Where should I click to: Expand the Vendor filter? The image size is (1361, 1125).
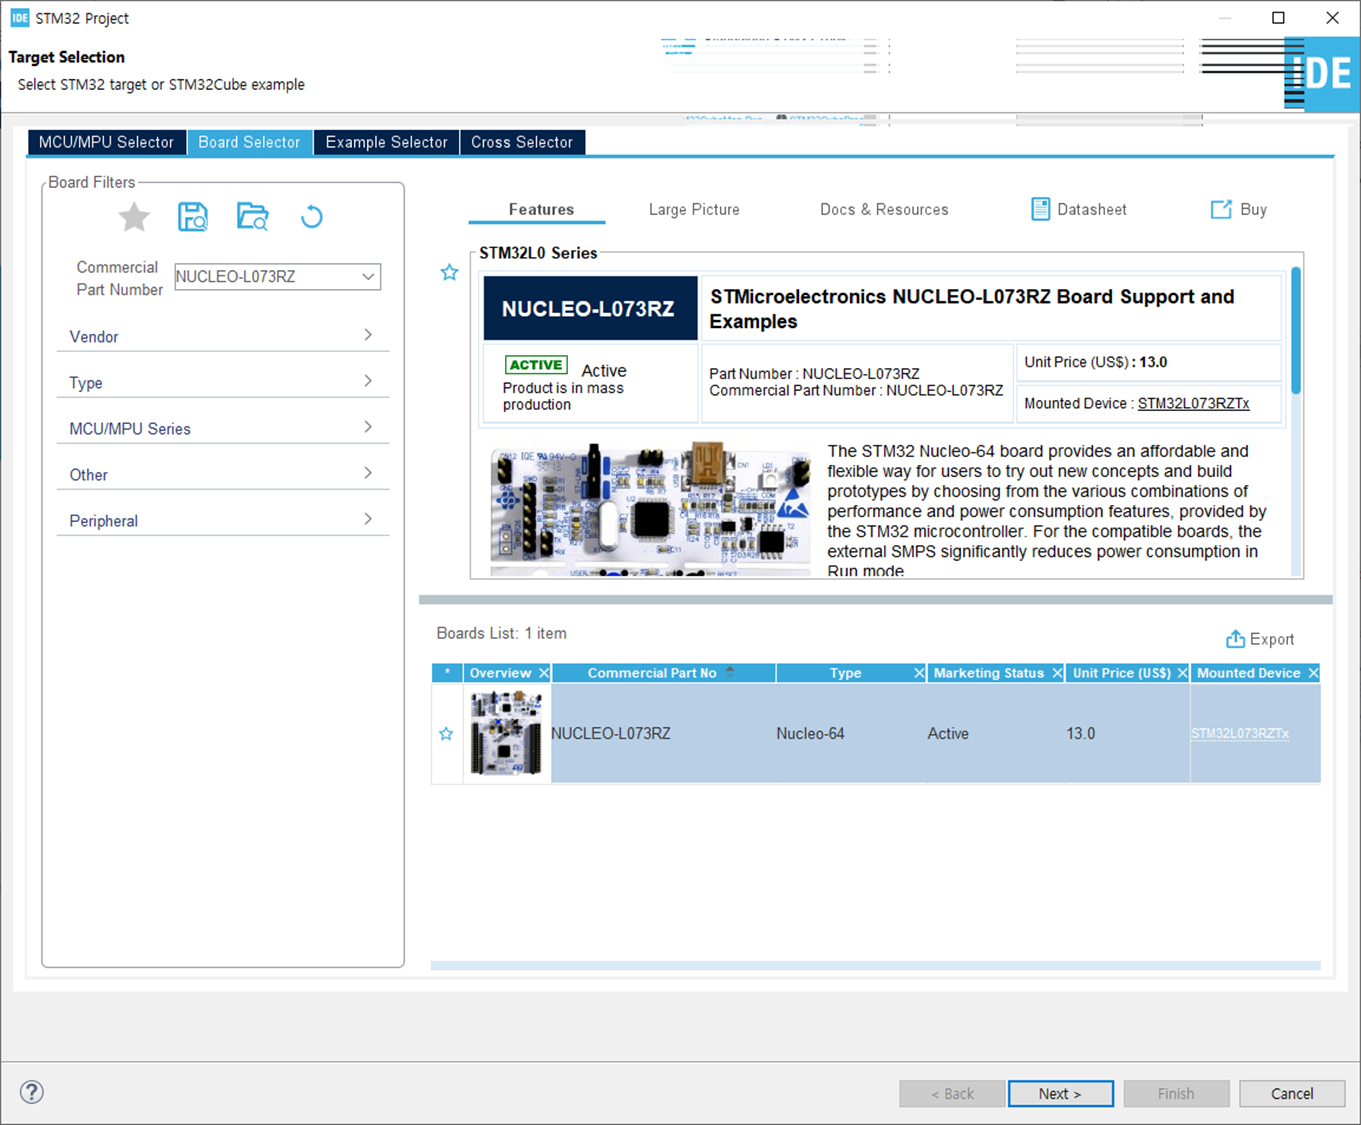[x=223, y=336]
